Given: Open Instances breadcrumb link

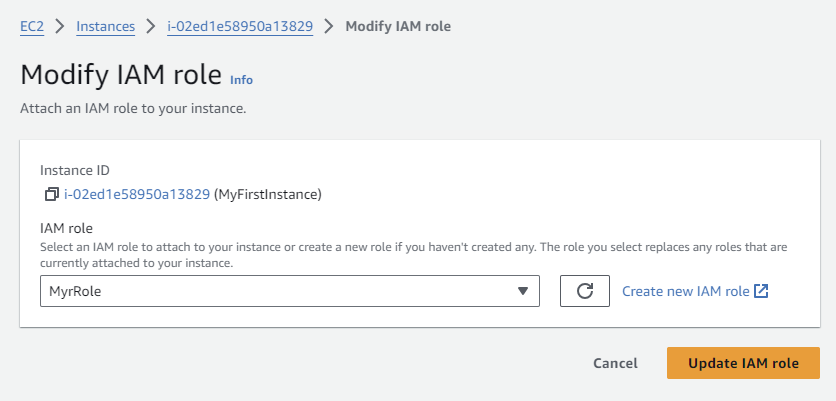Looking at the screenshot, I should coord(106,26).
